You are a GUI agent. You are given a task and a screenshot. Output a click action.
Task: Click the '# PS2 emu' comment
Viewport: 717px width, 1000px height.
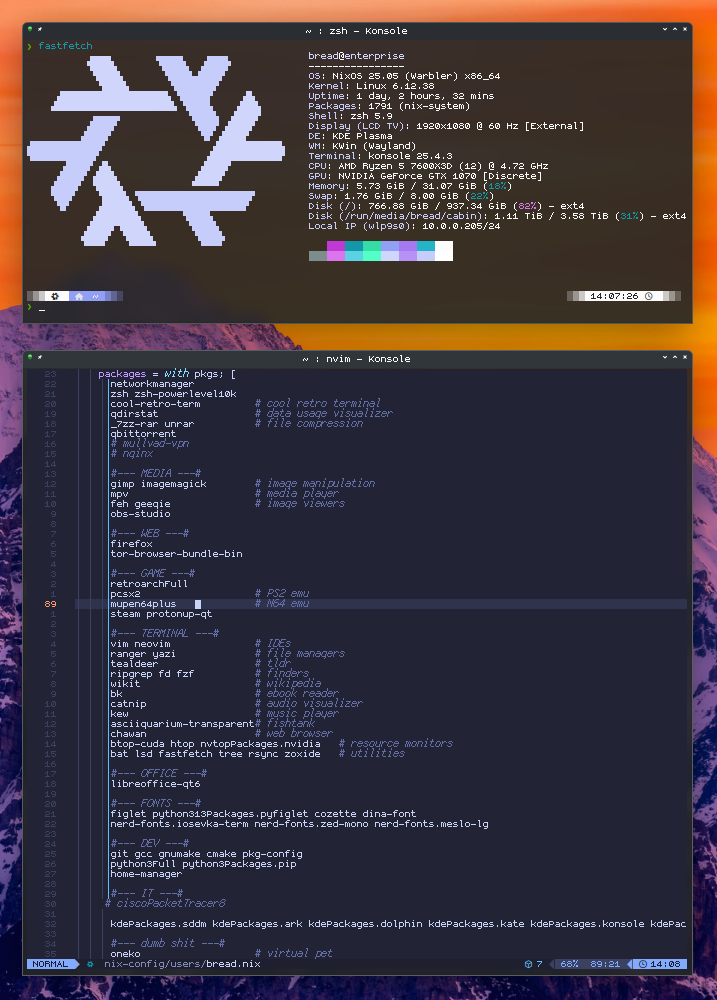point(282,593)
